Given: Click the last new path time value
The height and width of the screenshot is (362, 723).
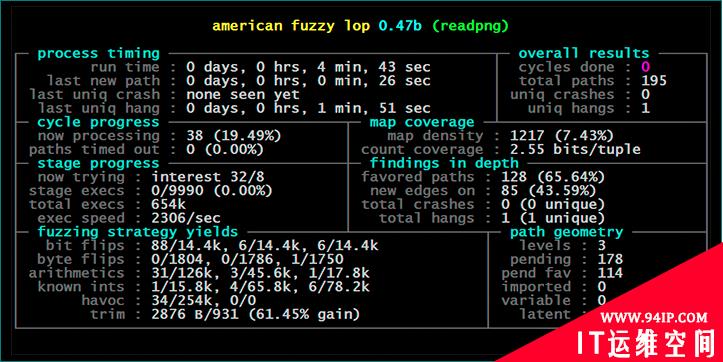Looking at the screenshot, I should pos(308,81).
